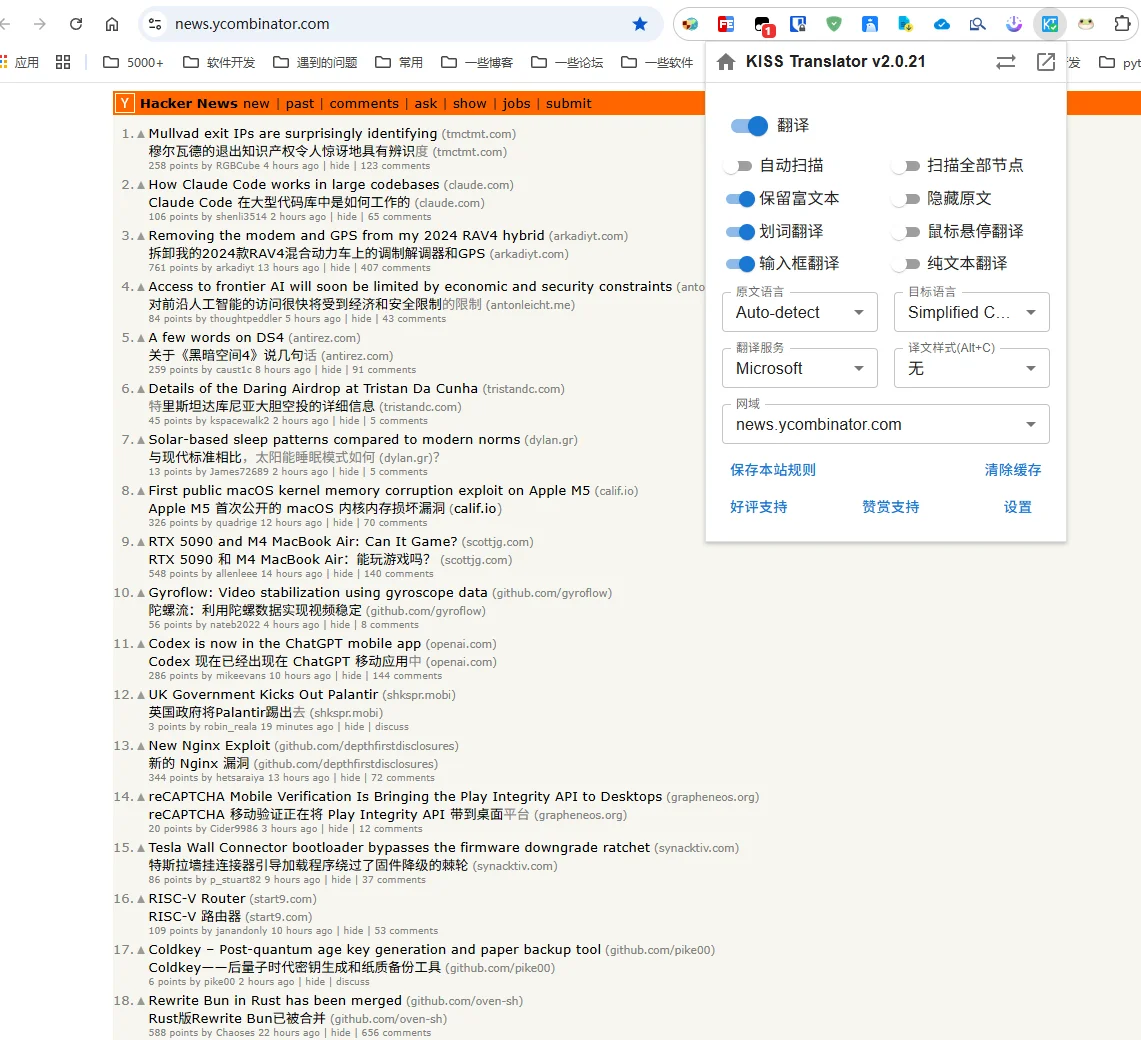This screenshot has height=1040, width=1141.
Task: Click the colorful circle extension icon
Action: [689, 24]
